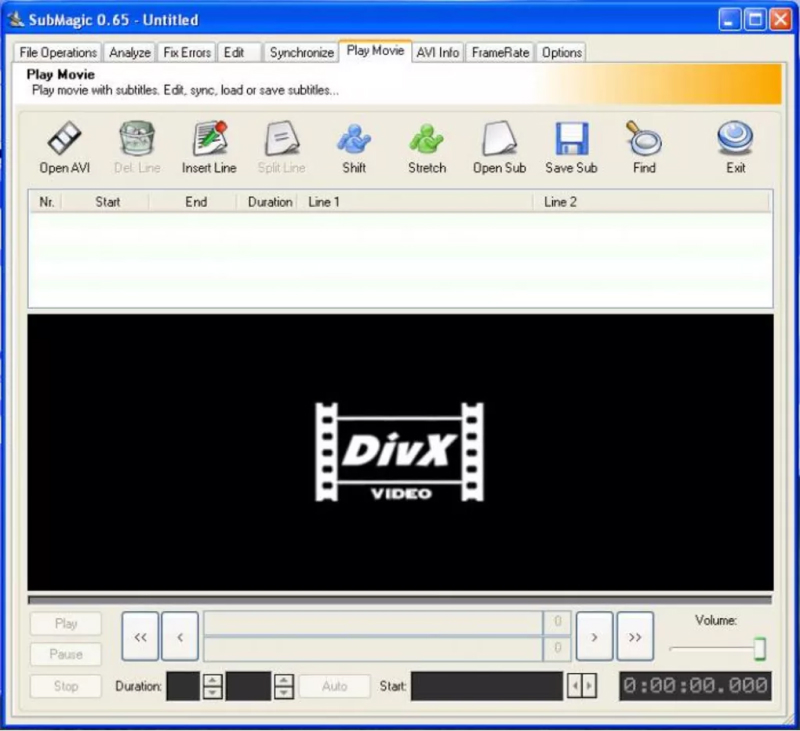
Task: Click the DivX video preview area
Action: (400, 452)
